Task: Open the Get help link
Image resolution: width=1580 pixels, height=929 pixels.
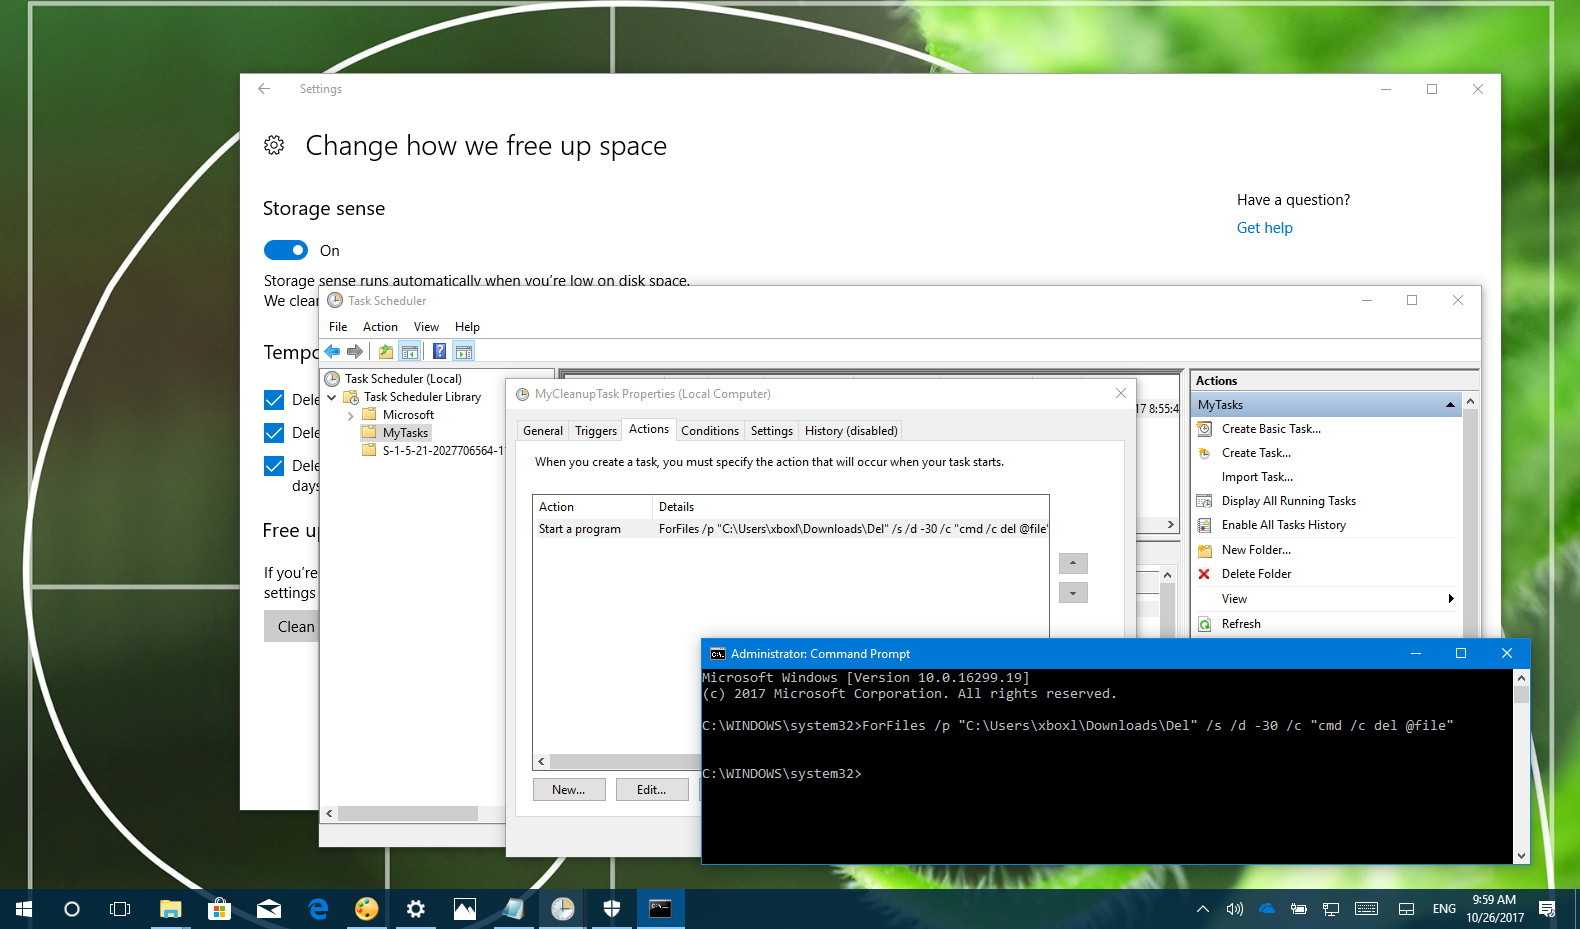Action: click(x=1264, y=228)
